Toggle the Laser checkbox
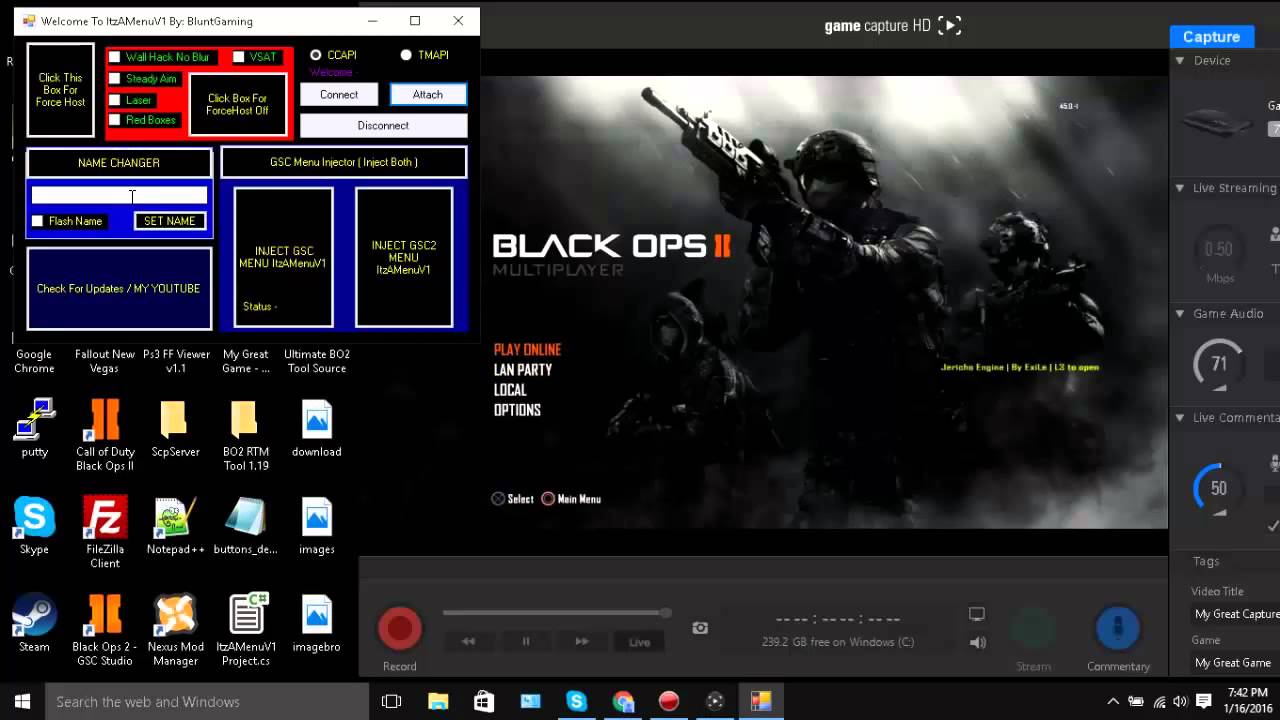 tap(115, 100)
